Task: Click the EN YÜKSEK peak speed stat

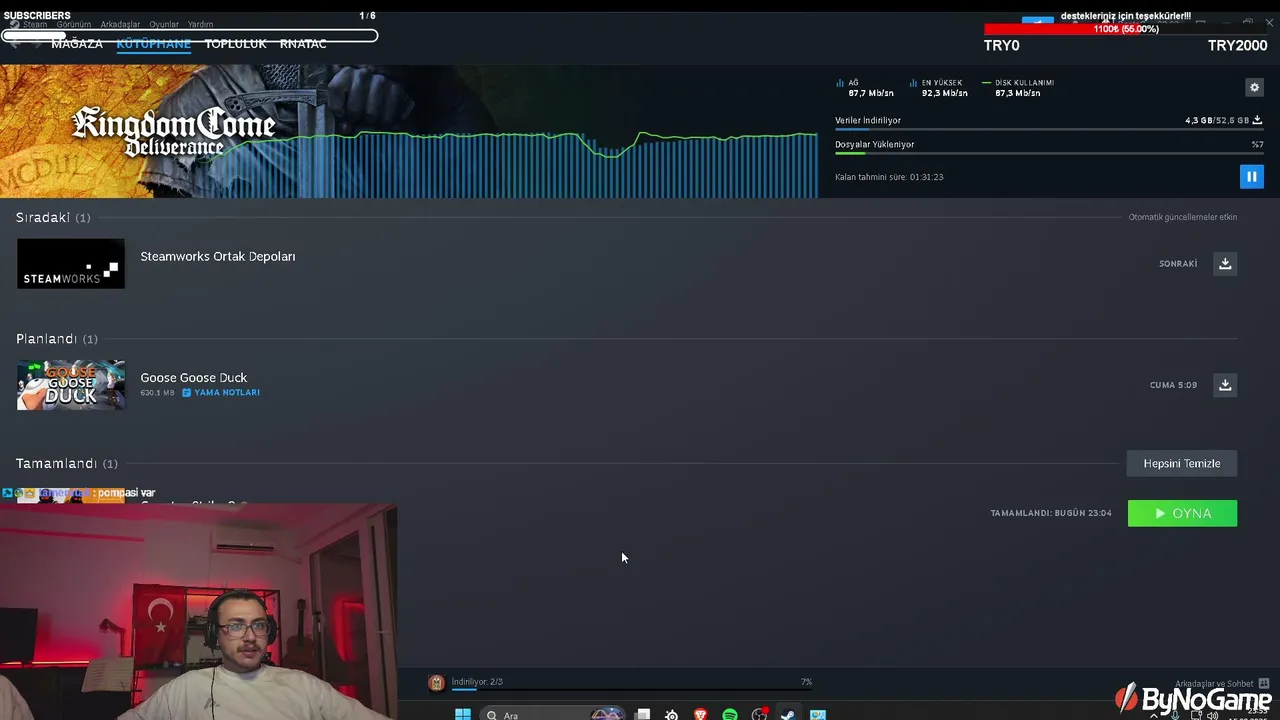Action: 939,88
